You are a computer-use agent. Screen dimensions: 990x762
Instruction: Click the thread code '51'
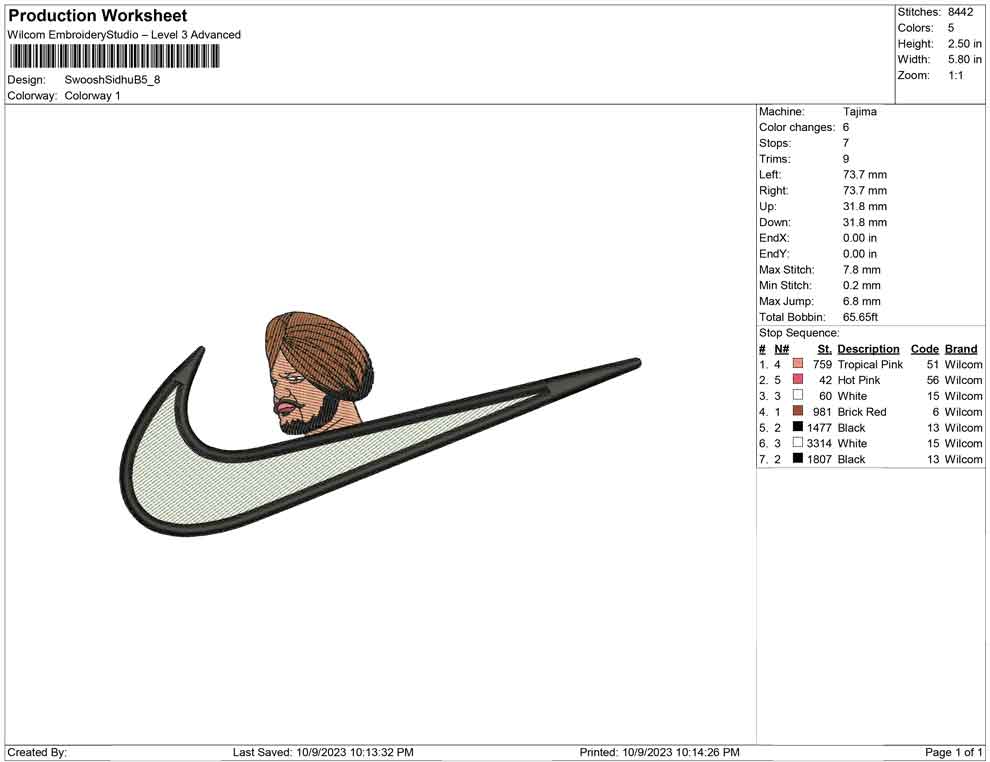pyautogui.click(x=933, y=364)
